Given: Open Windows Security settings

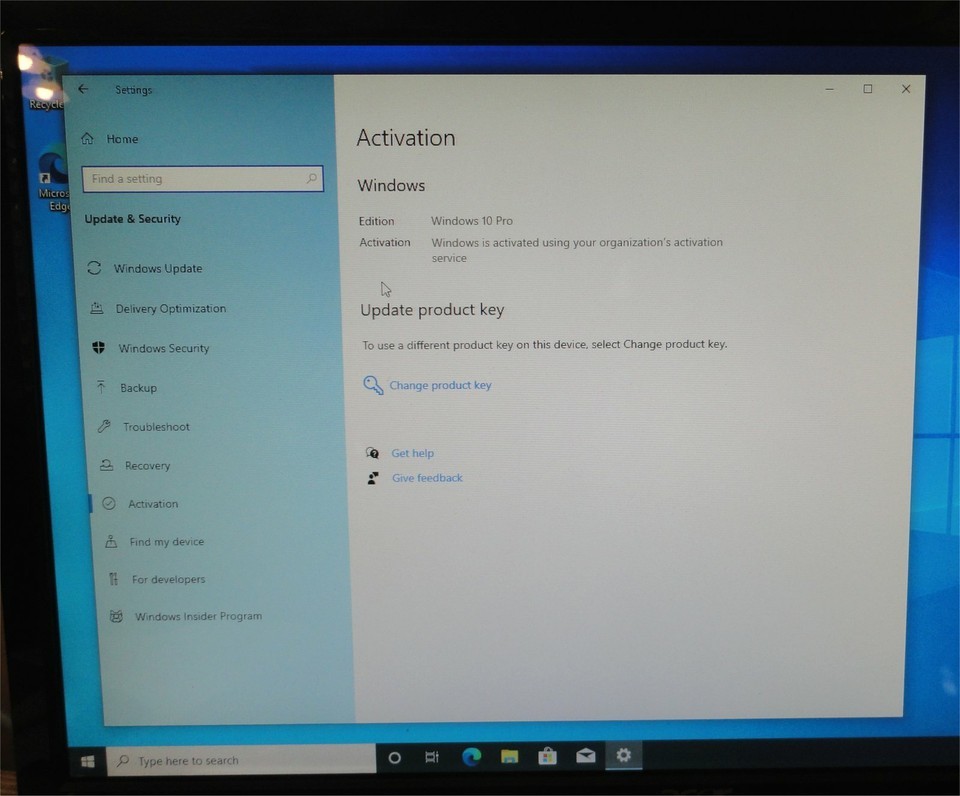Looking at the screenshot, I should (x=163, y=349).
